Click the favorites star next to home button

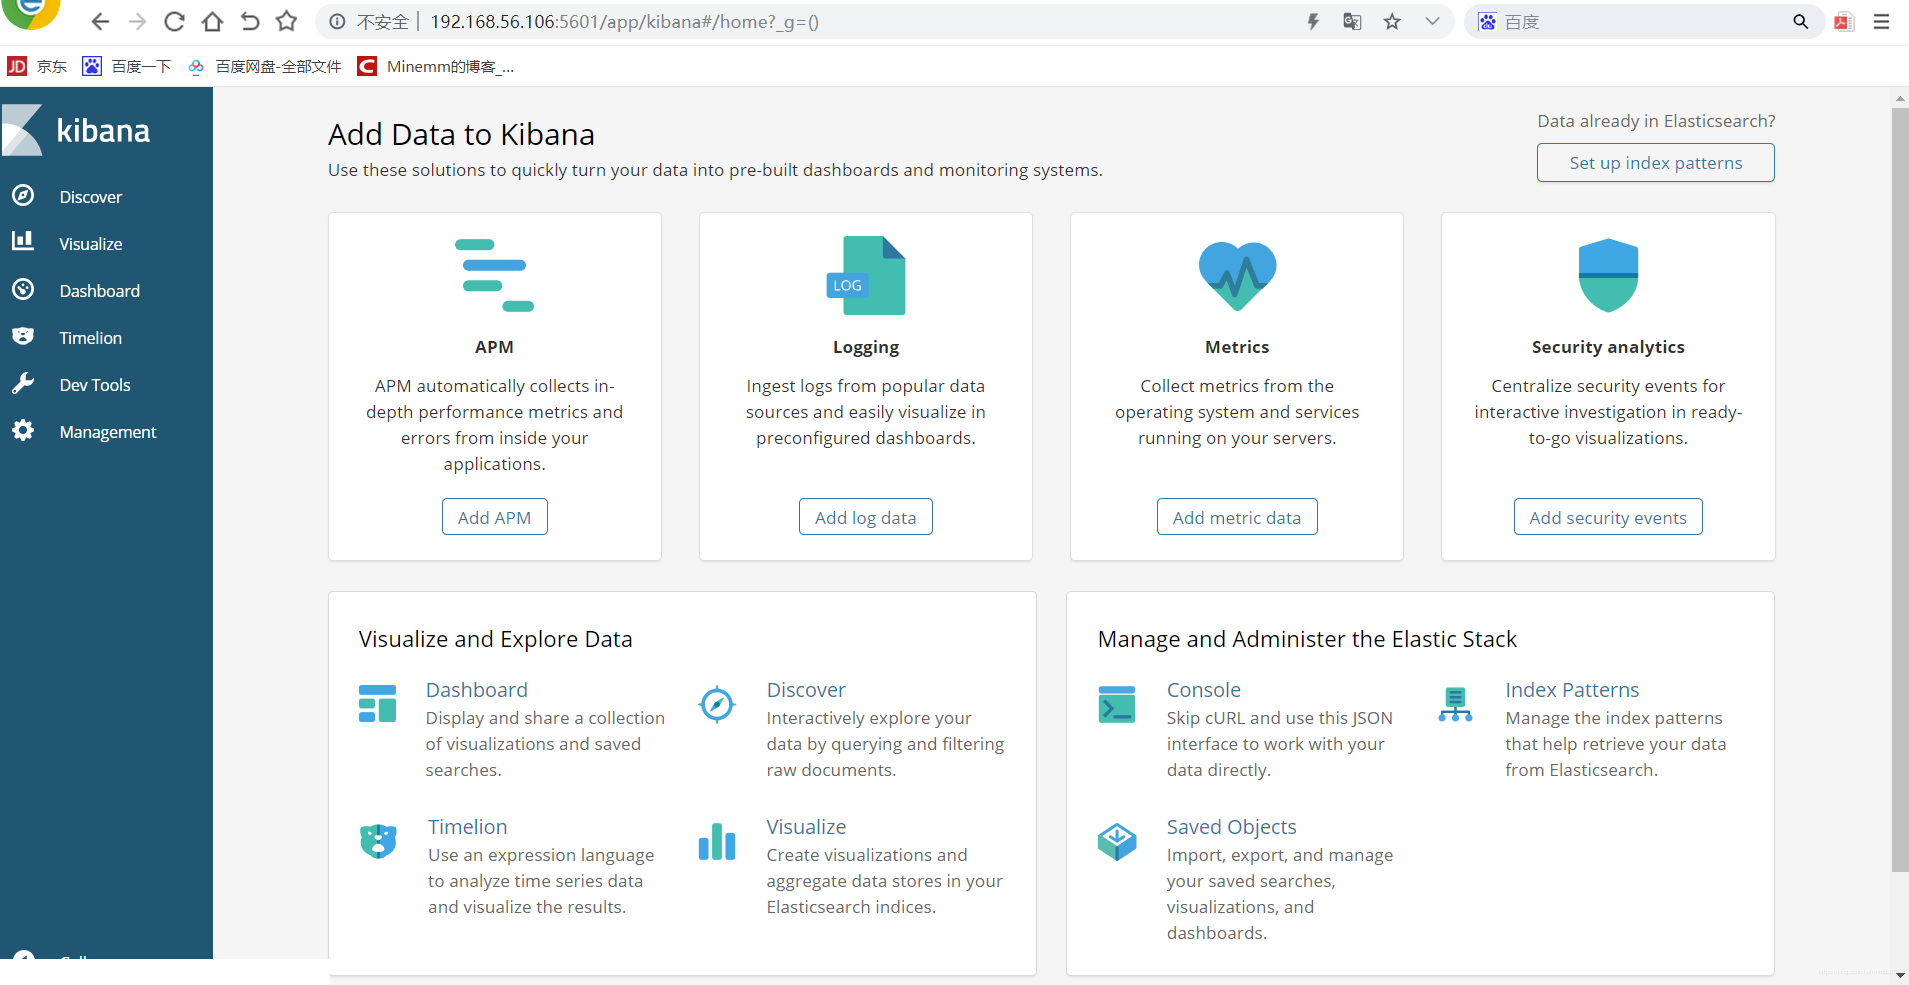(x=287, y=21)
